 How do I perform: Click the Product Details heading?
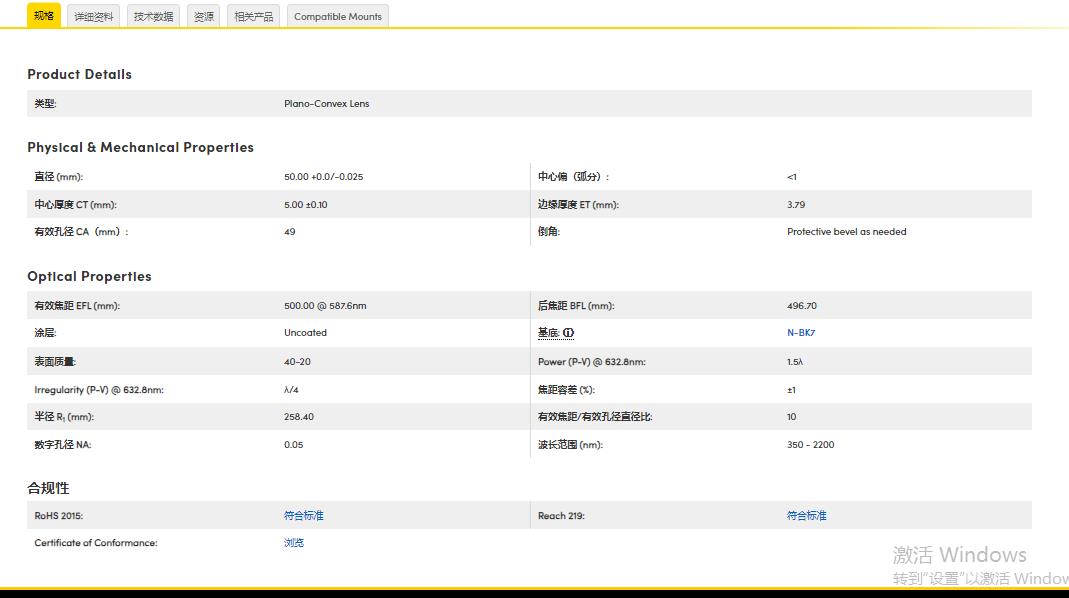79,74
